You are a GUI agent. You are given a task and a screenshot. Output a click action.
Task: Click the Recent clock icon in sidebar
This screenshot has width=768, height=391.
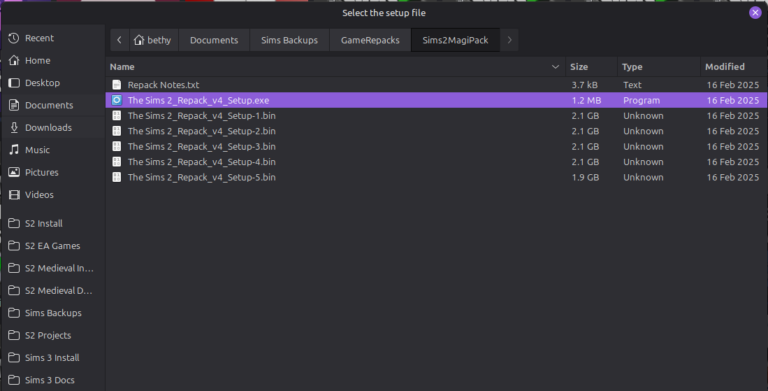click(x=14, y=38)
